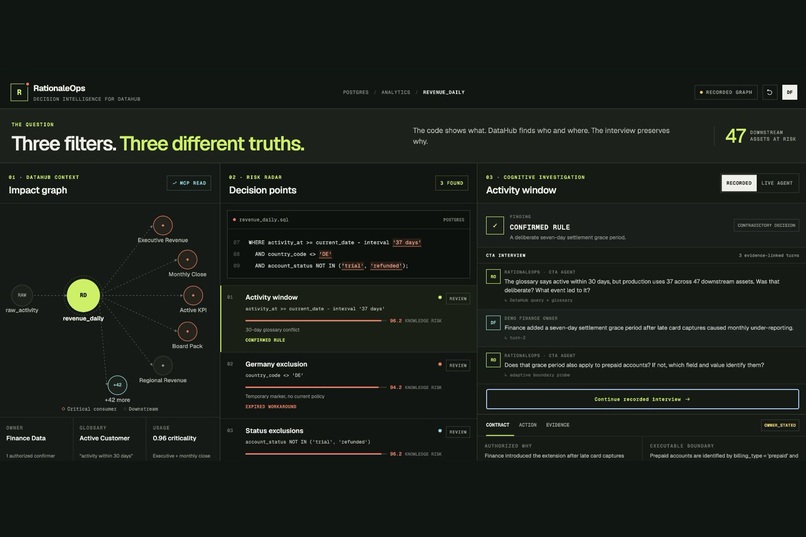The width and height of the screenshot is (806, 537).
Task: Expand the +42 more node
Action: click(117, 384)
